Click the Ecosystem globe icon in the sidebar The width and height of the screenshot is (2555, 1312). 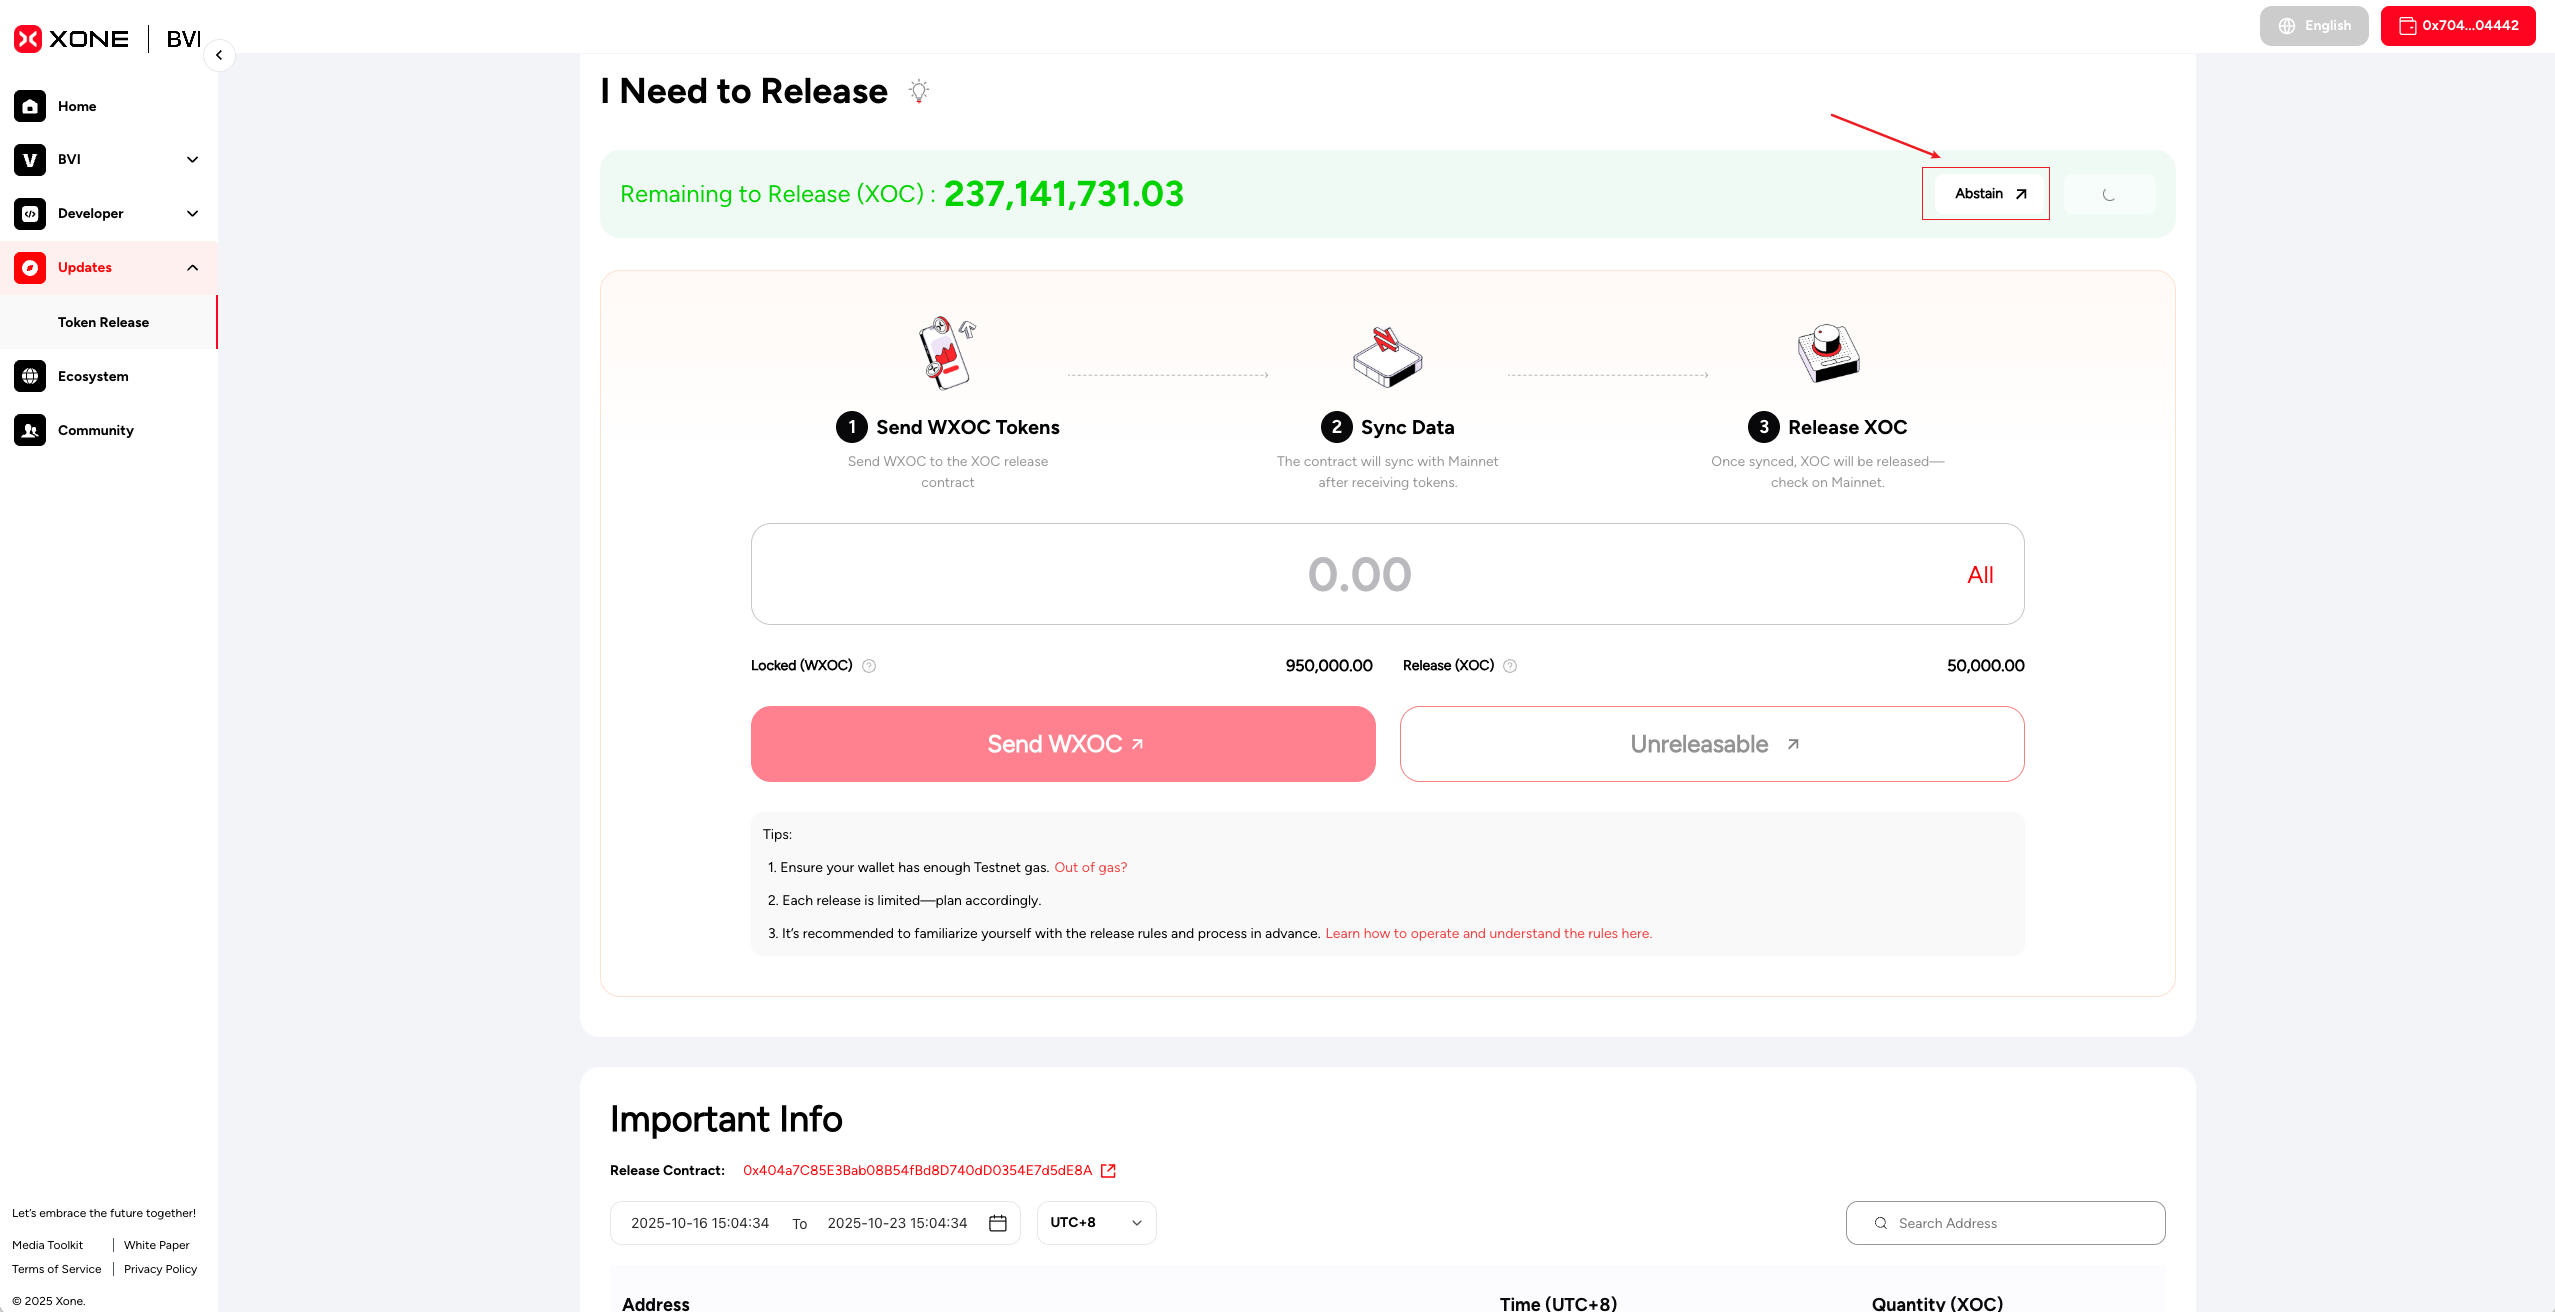tap(30, 376)
